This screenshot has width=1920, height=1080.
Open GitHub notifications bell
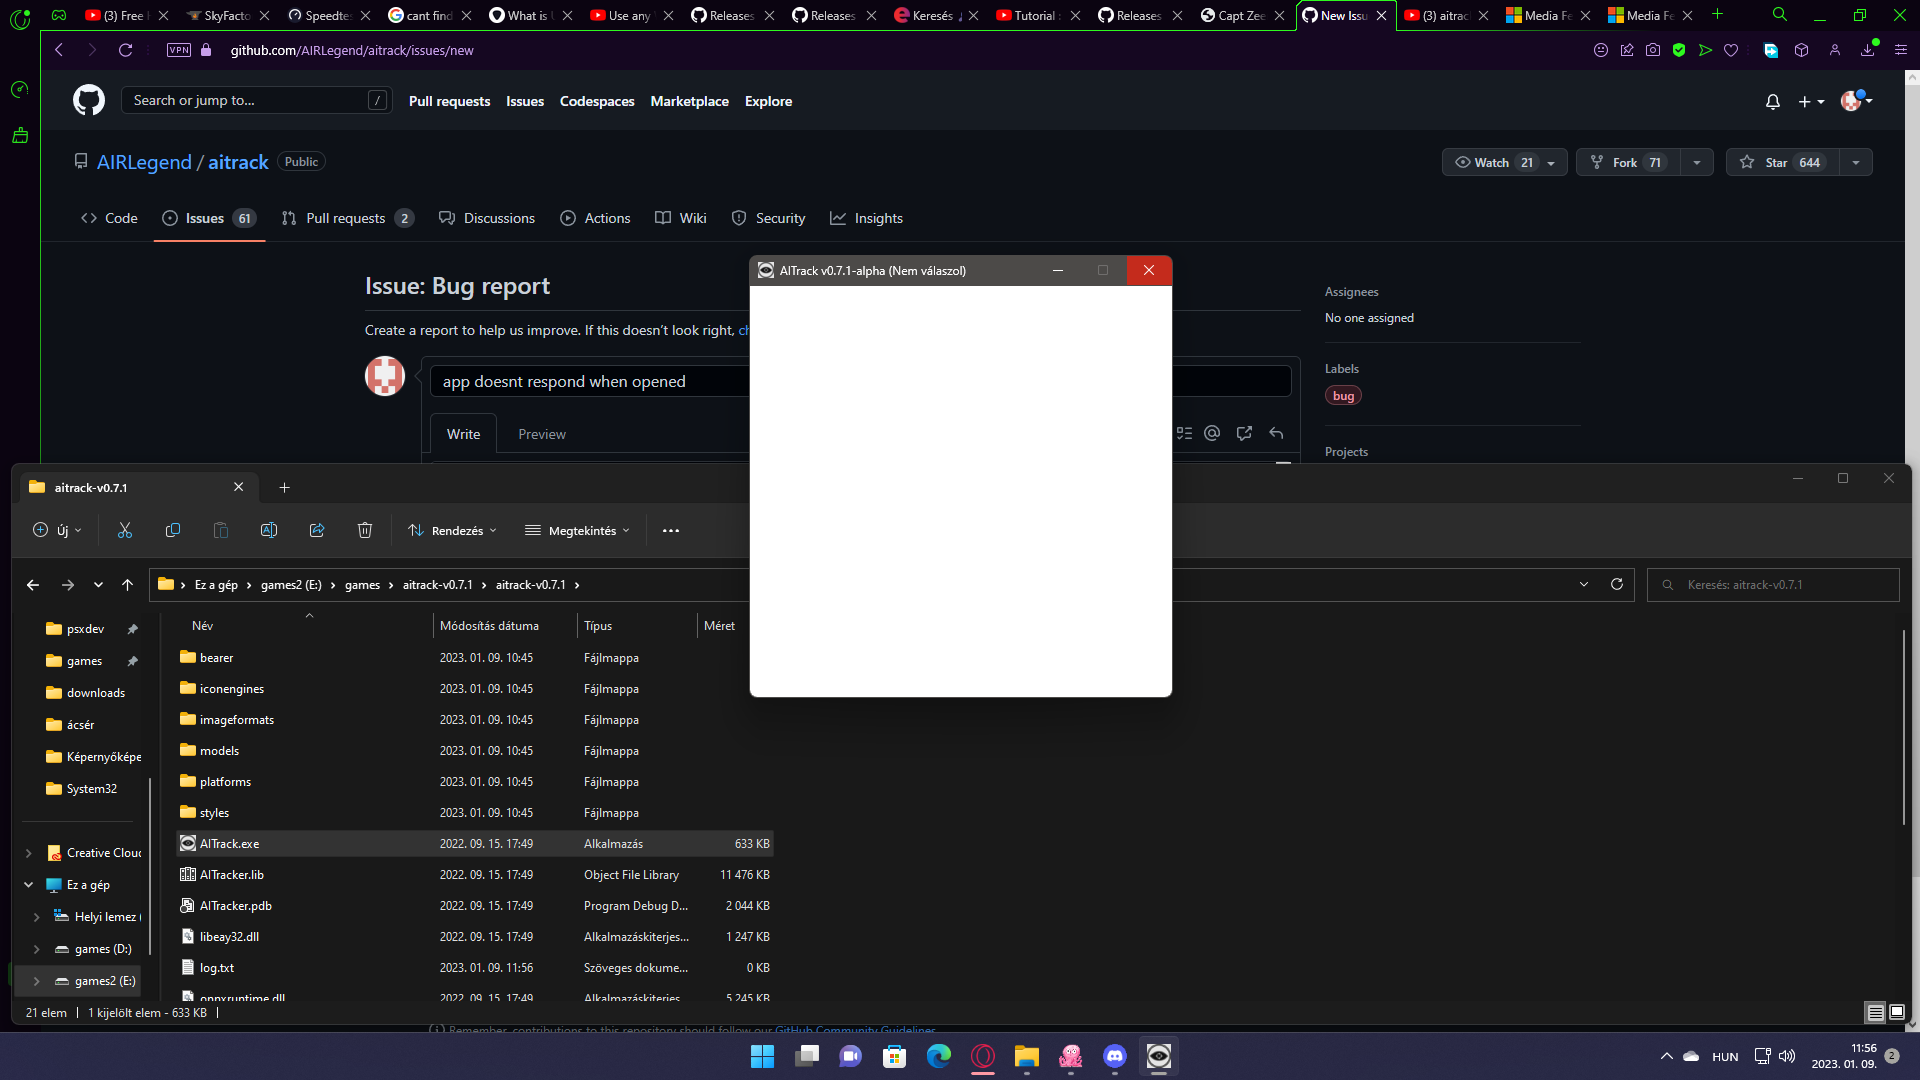[x=1772, y=101]
